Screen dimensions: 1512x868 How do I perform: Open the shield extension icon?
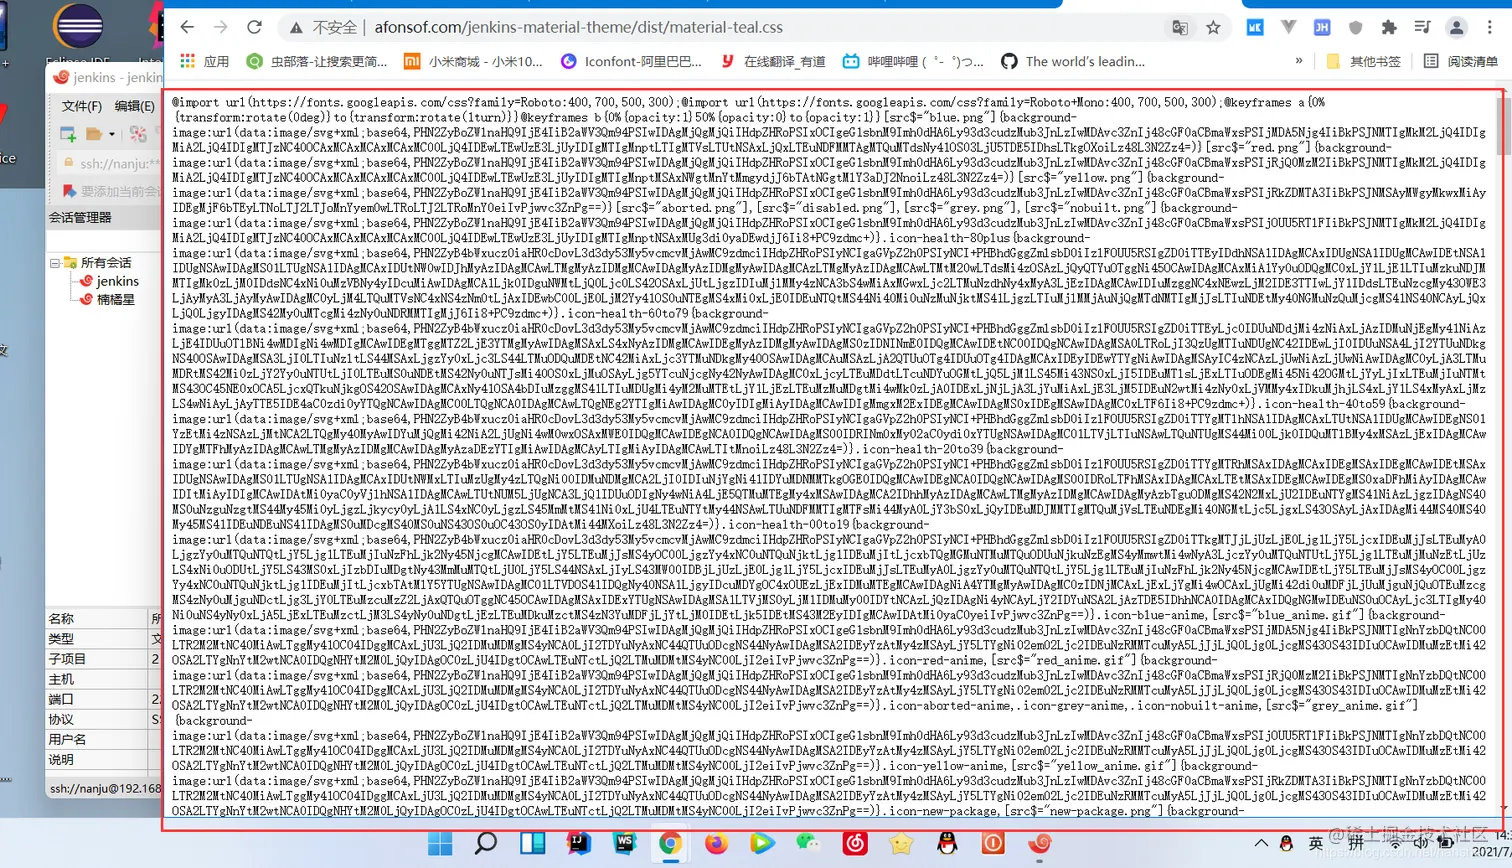click(1355, 27)
